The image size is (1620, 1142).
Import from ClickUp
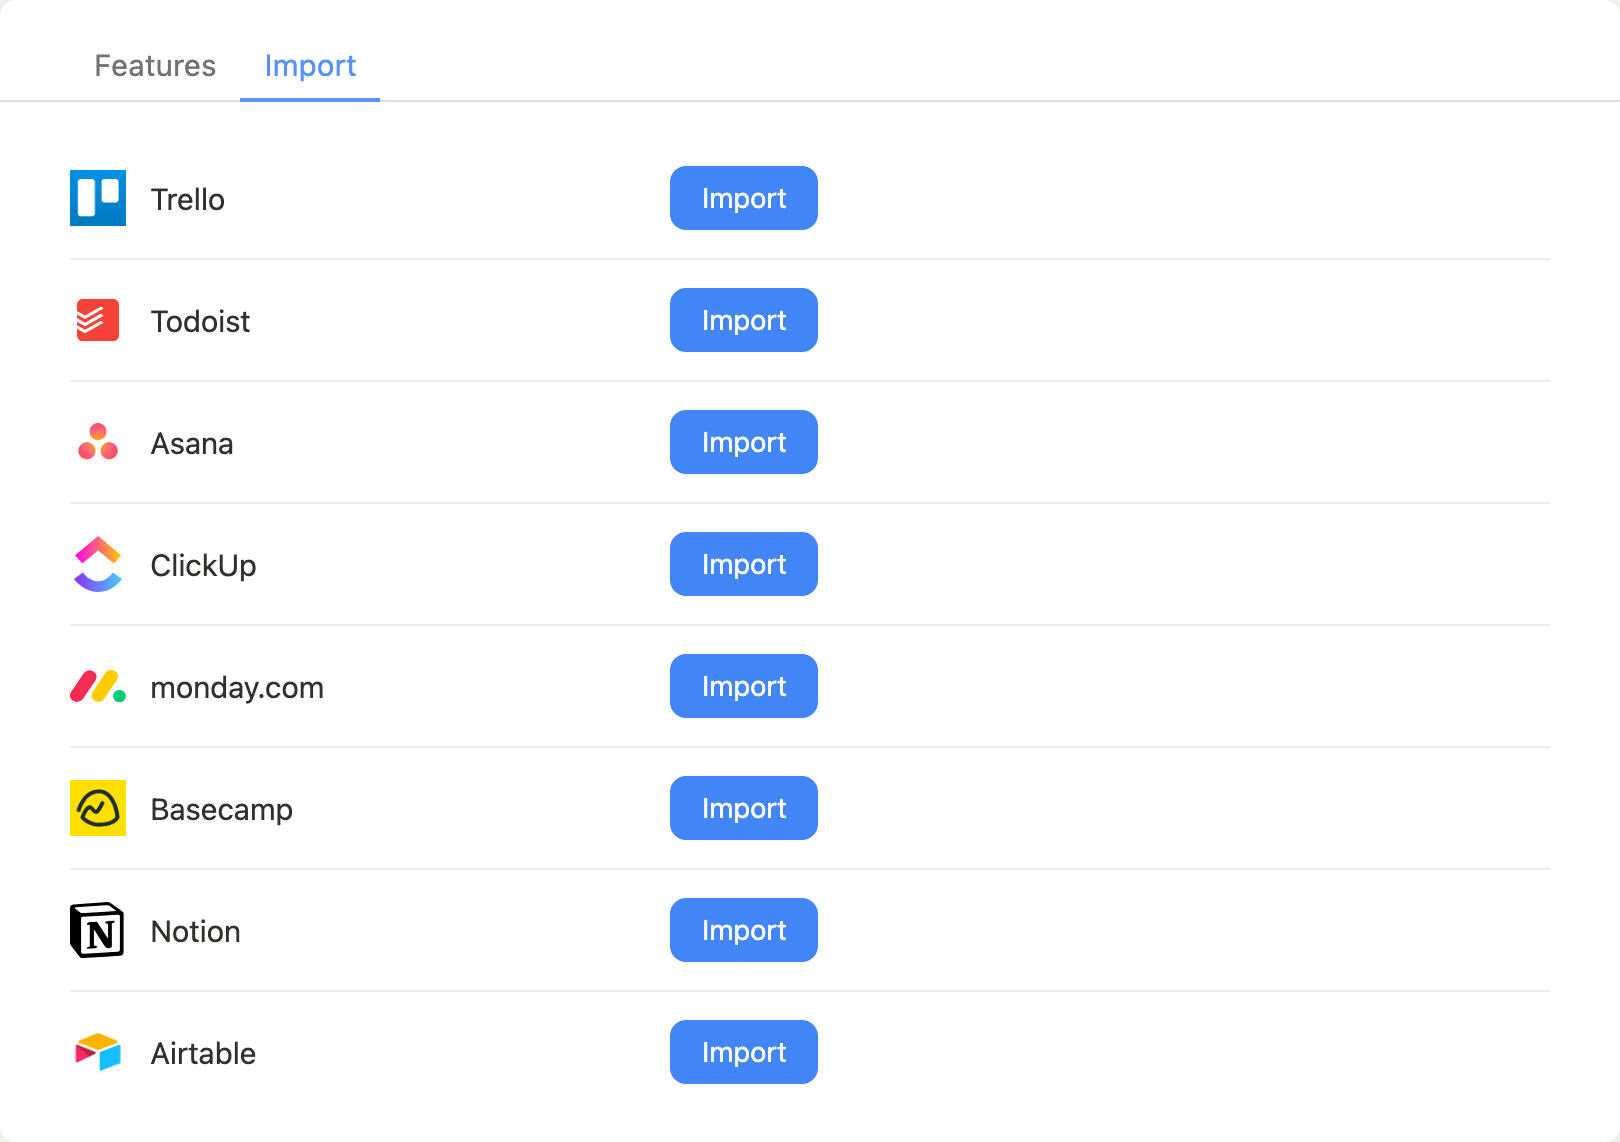pos(744,564)
